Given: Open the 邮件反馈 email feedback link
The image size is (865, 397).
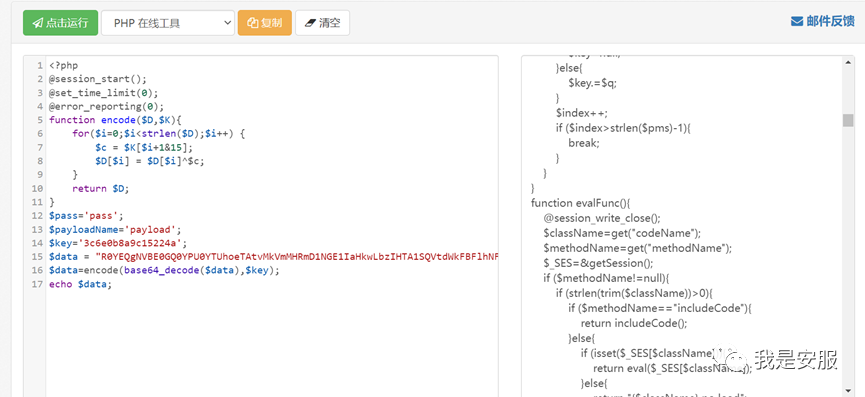Looking at the screenshot, I should click(823, 21).
